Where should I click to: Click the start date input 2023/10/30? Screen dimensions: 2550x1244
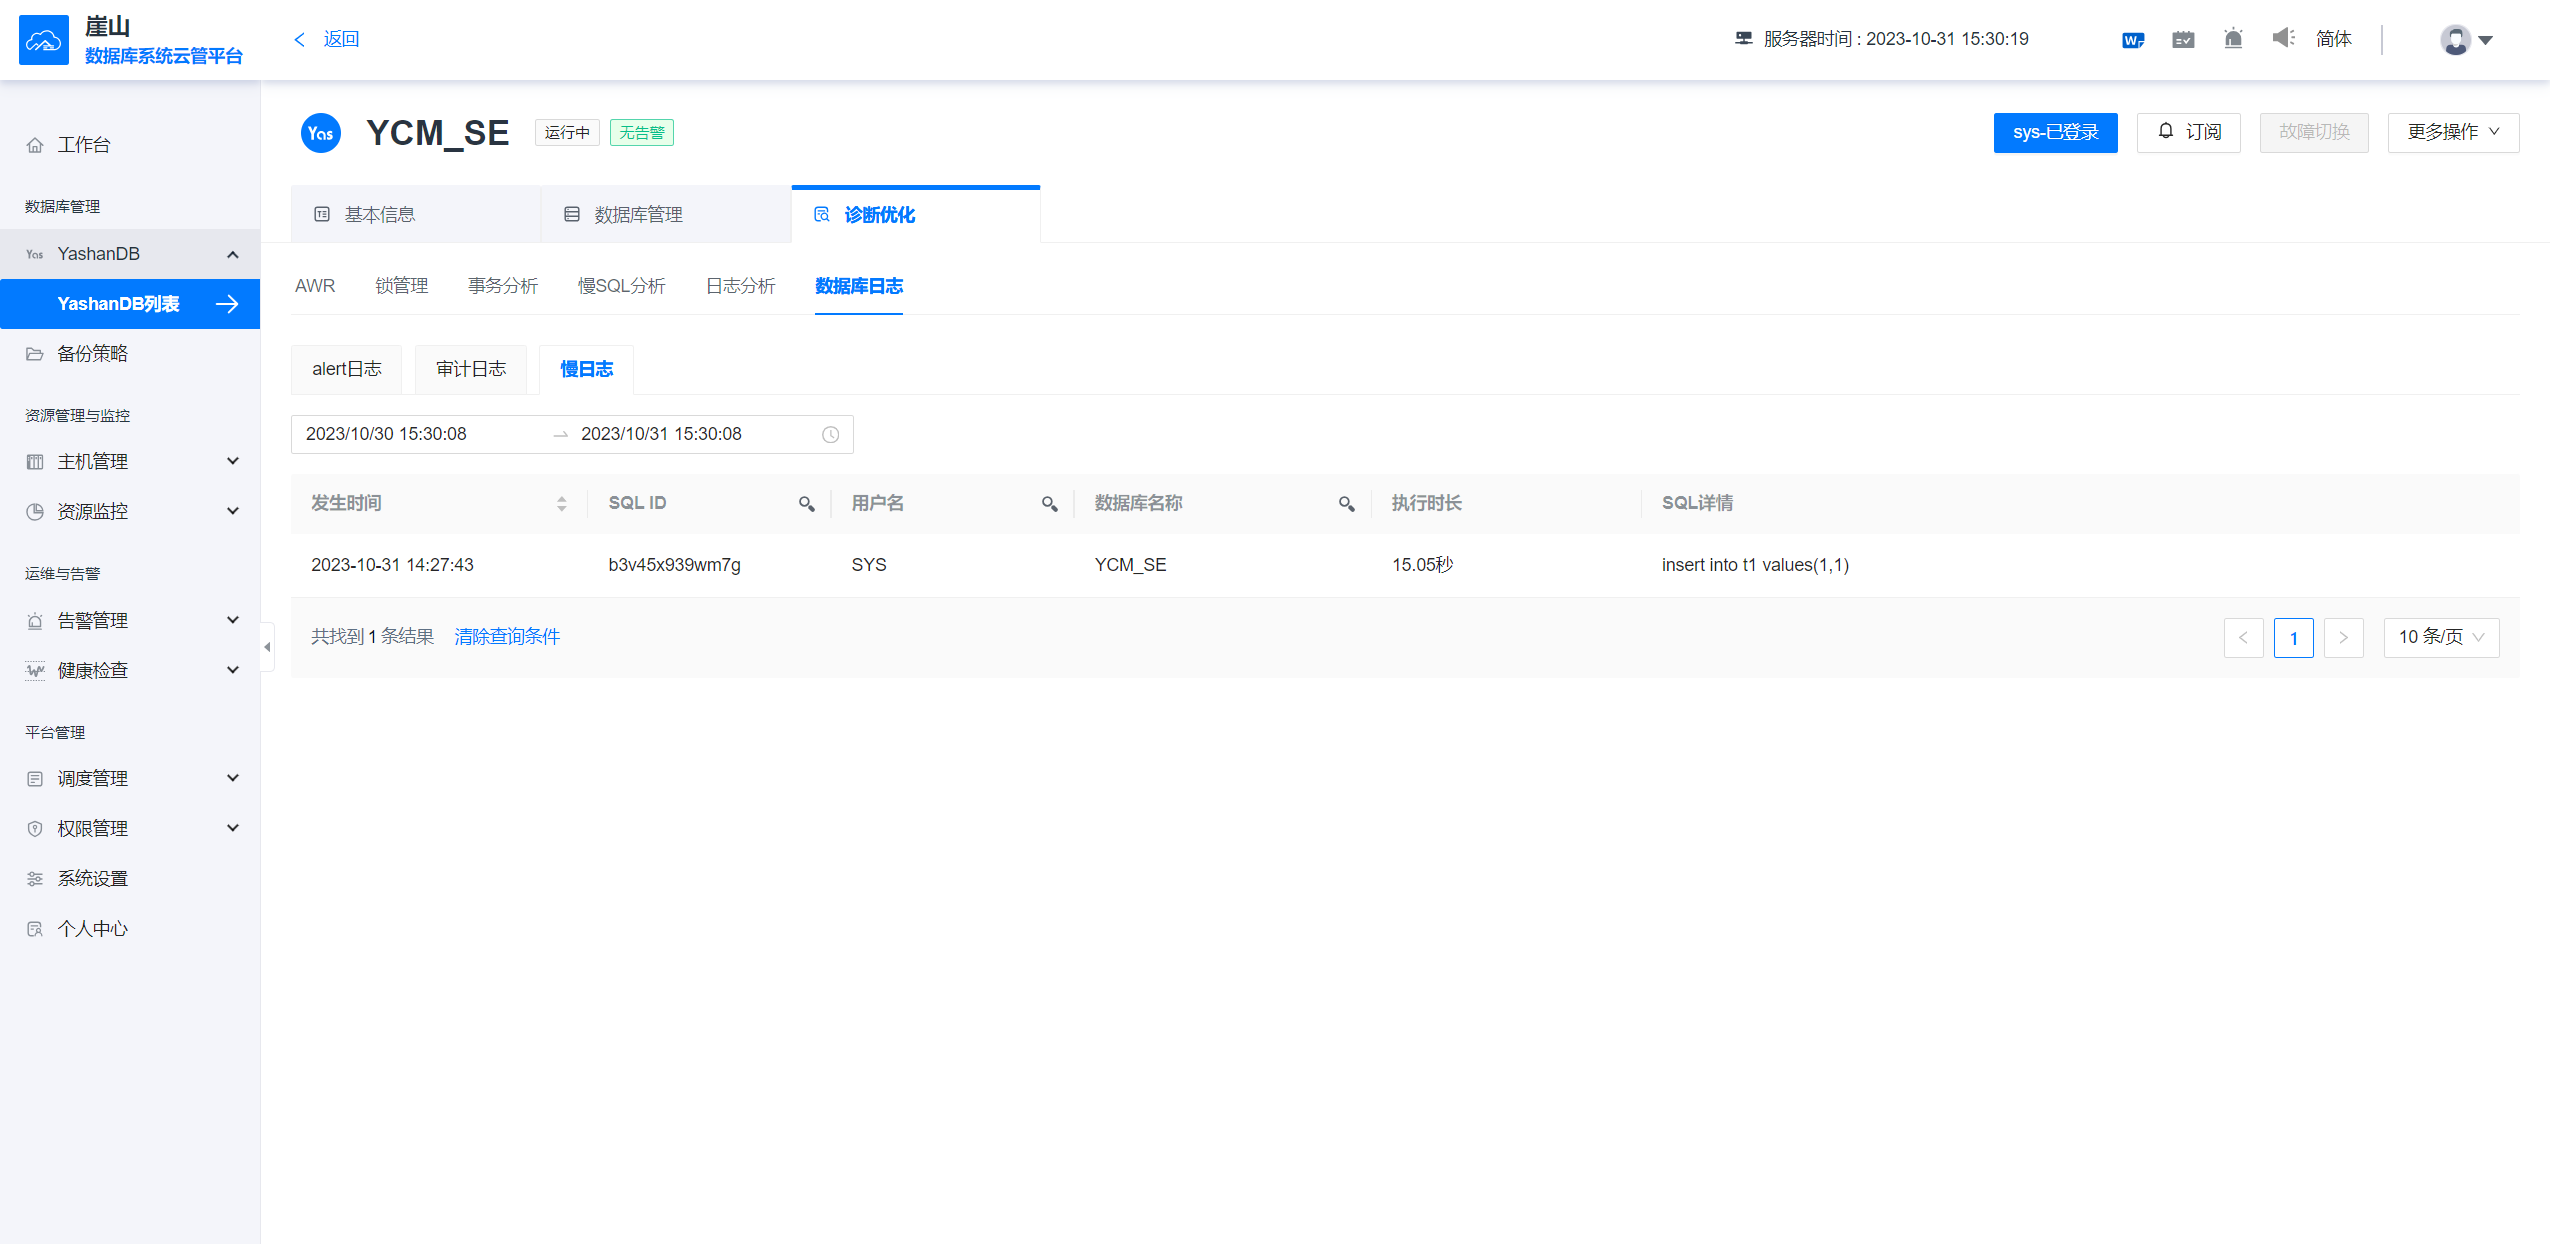pyautogui.click(x=386, y=434)
